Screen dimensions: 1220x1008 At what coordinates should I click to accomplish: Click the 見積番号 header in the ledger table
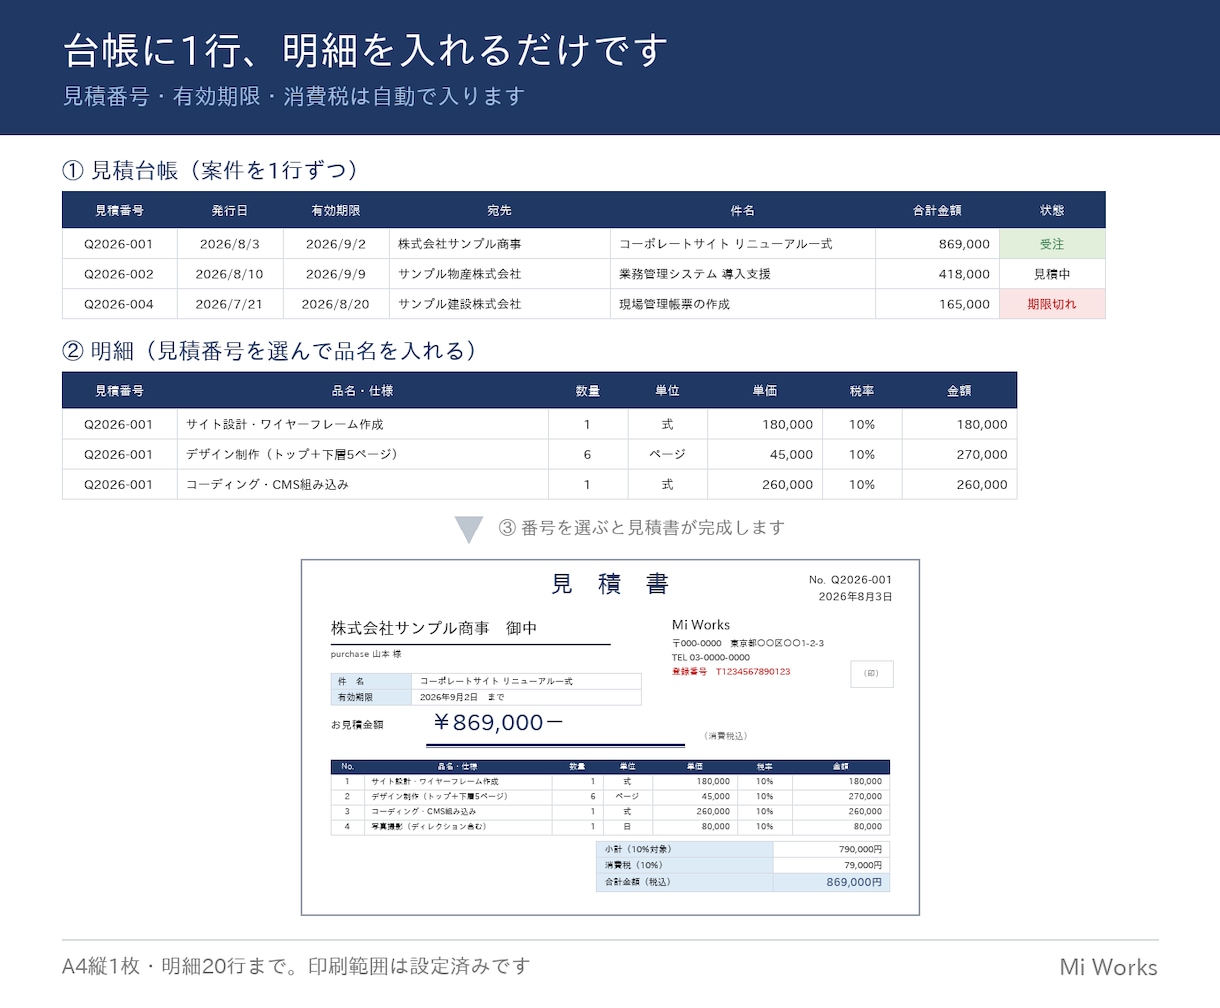[x=119, y=211]
